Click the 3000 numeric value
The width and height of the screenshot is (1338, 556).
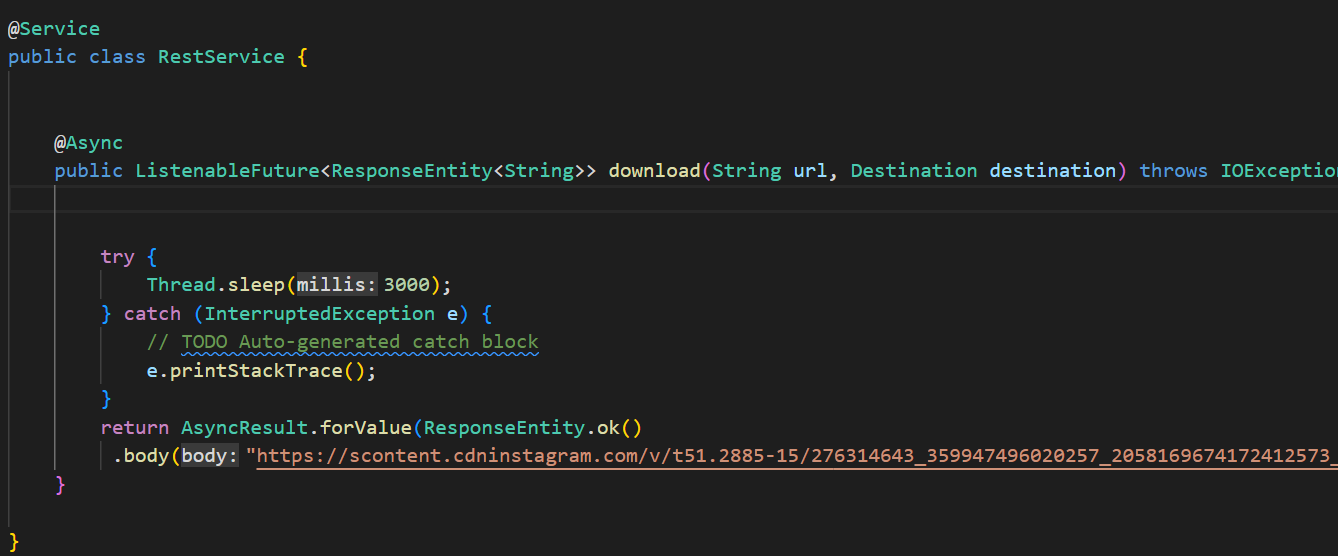(x=406, y=285)
